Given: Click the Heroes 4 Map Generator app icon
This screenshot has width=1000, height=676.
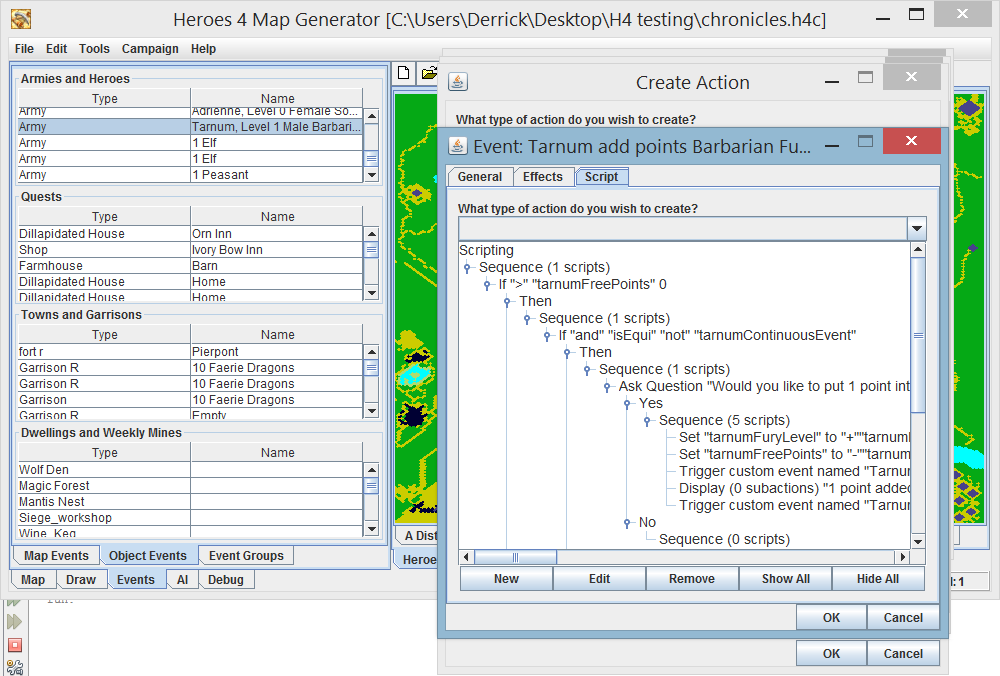Looking at the screenshot, I should 21,19.
